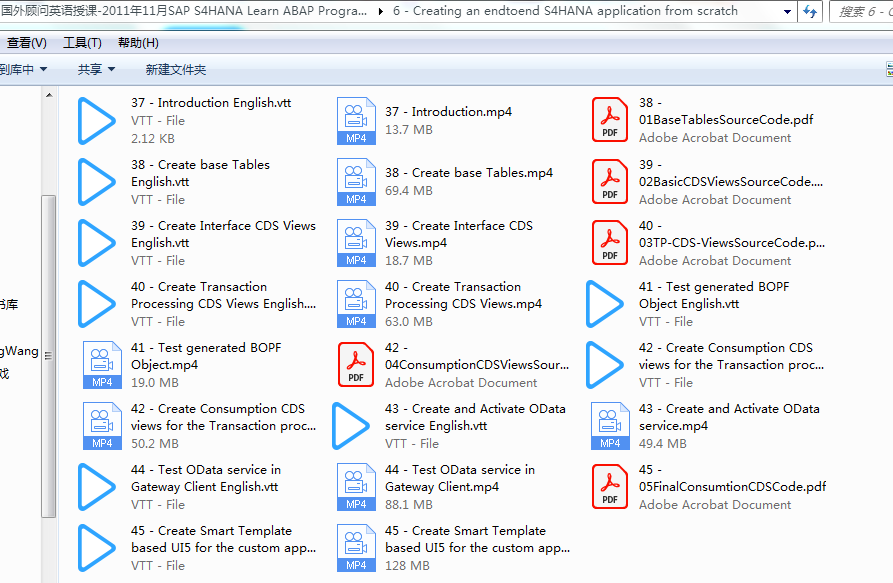893x583 pixels.
Task: Click the file name 37 - Introduction.mp4
Action: tap(448, 112)
